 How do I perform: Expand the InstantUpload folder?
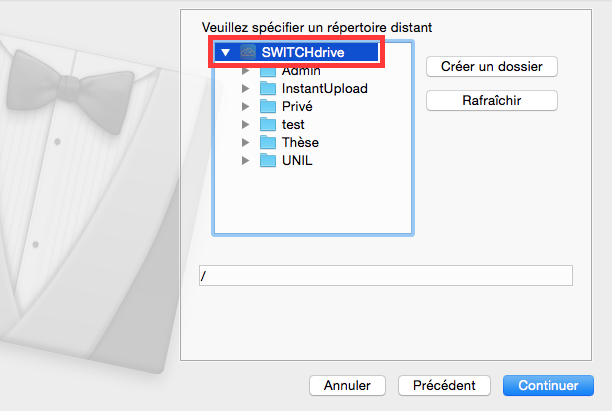coord(246,88)
